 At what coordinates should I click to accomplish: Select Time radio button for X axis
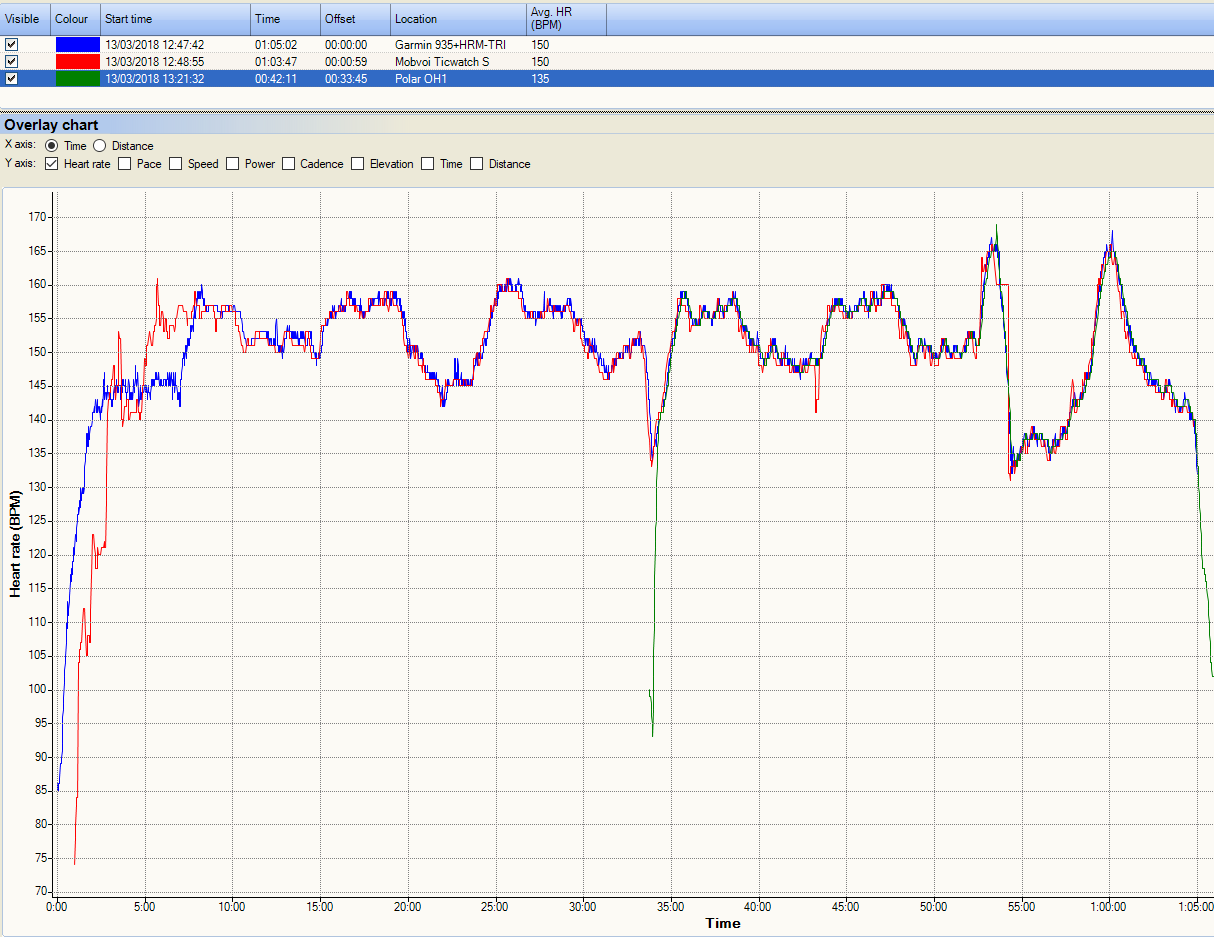(x=53, y=146)
